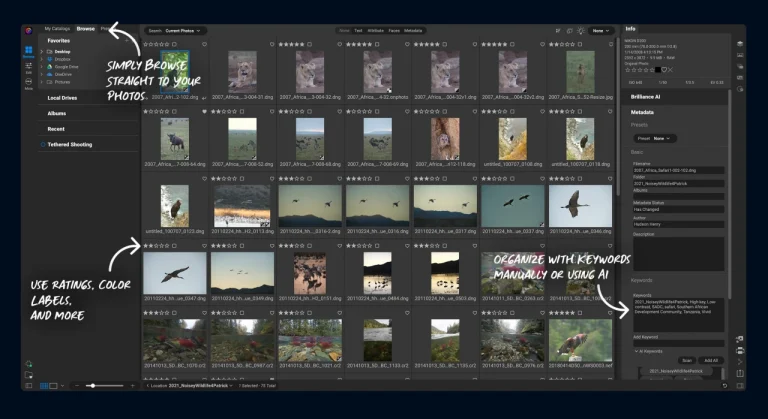The height and width of the screenshot is (419, 768).
Task: Select the Text filter tab
Action: (x=359, y=30)
